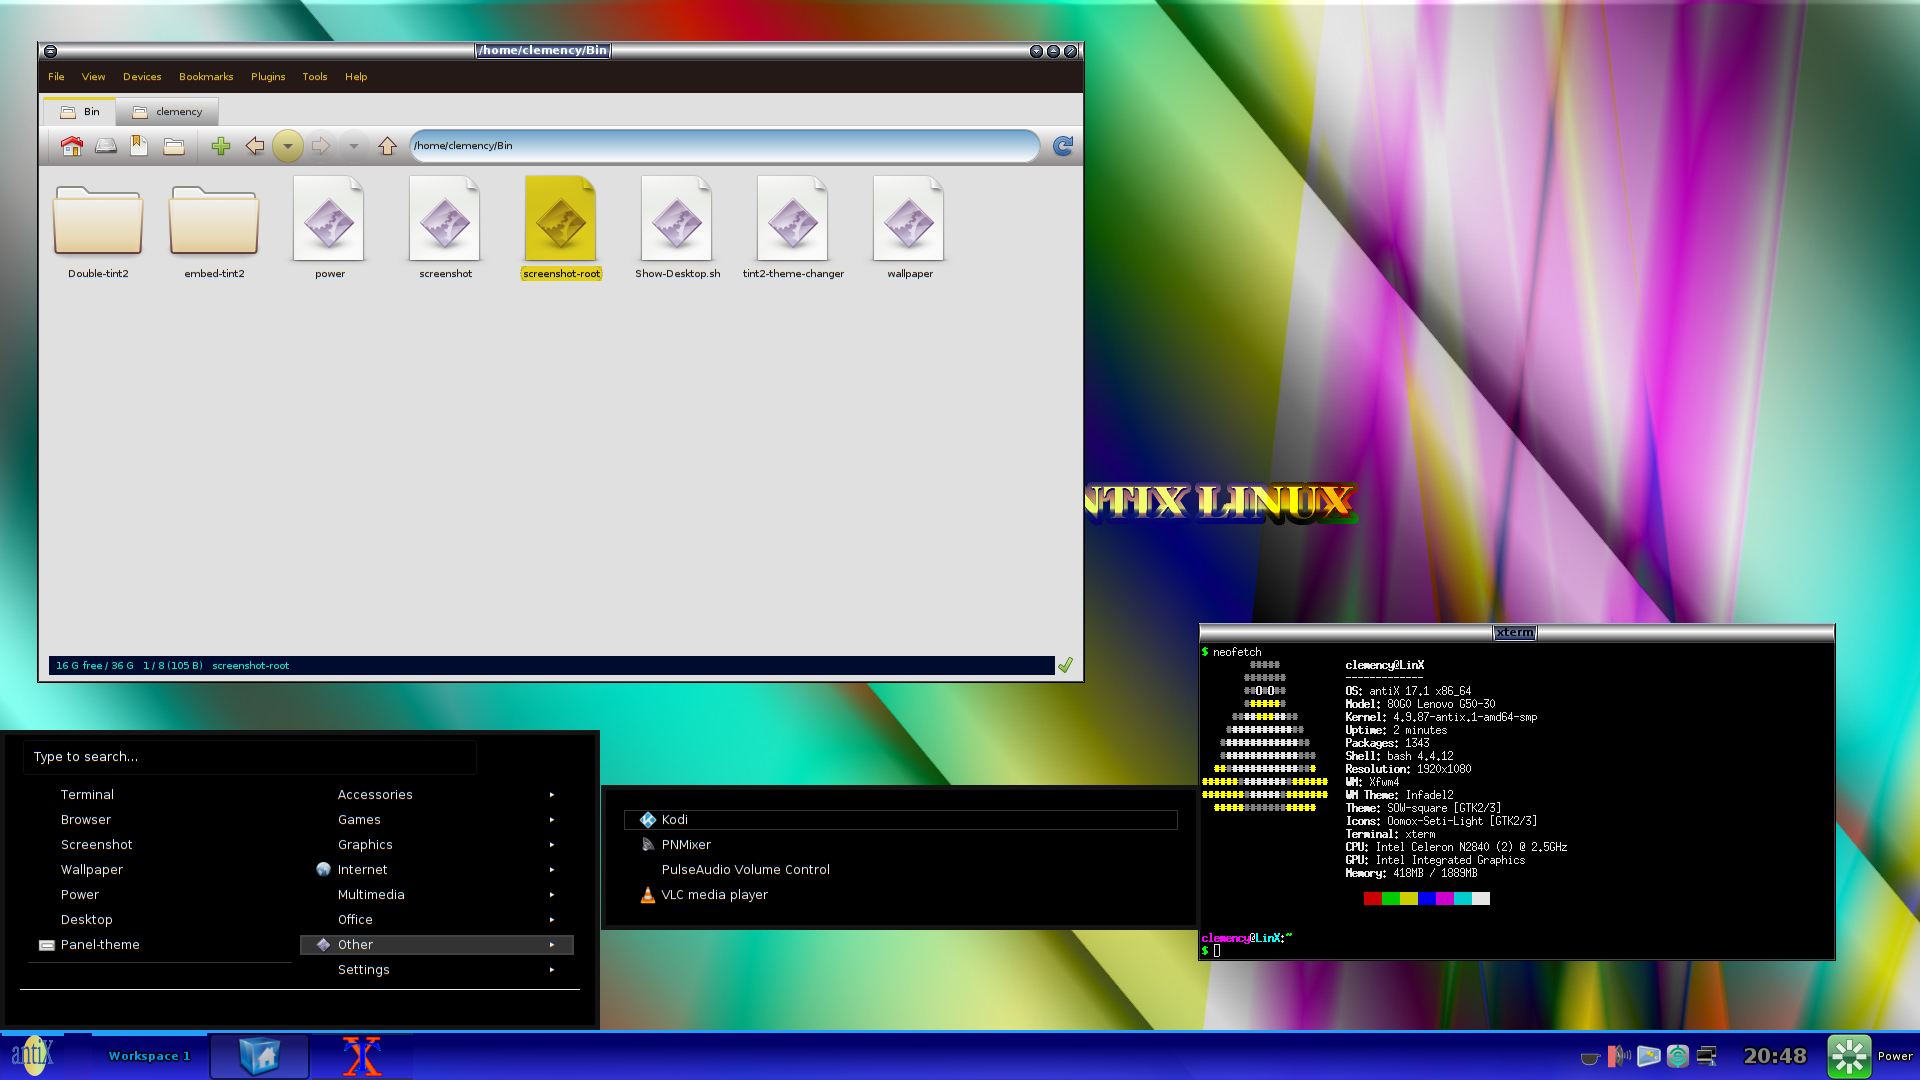Image resolution: width=1920 pixels, height=1080 pixels.
Task: Open the Bookmarks menu
Action: [206, 77]
